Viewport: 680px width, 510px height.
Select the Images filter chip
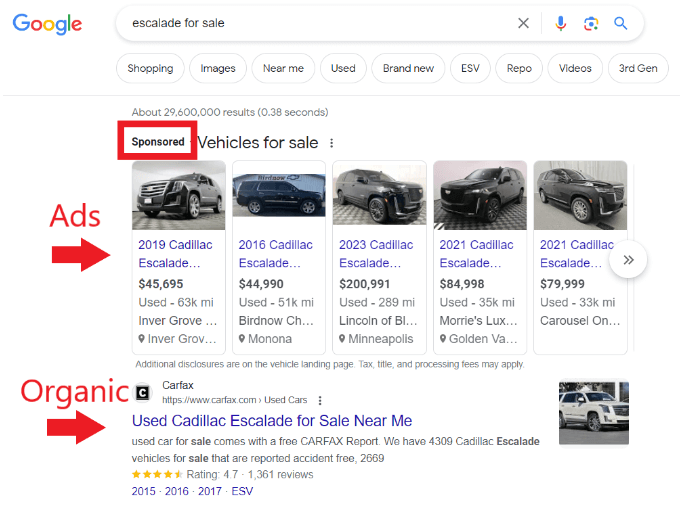(218, 68)
